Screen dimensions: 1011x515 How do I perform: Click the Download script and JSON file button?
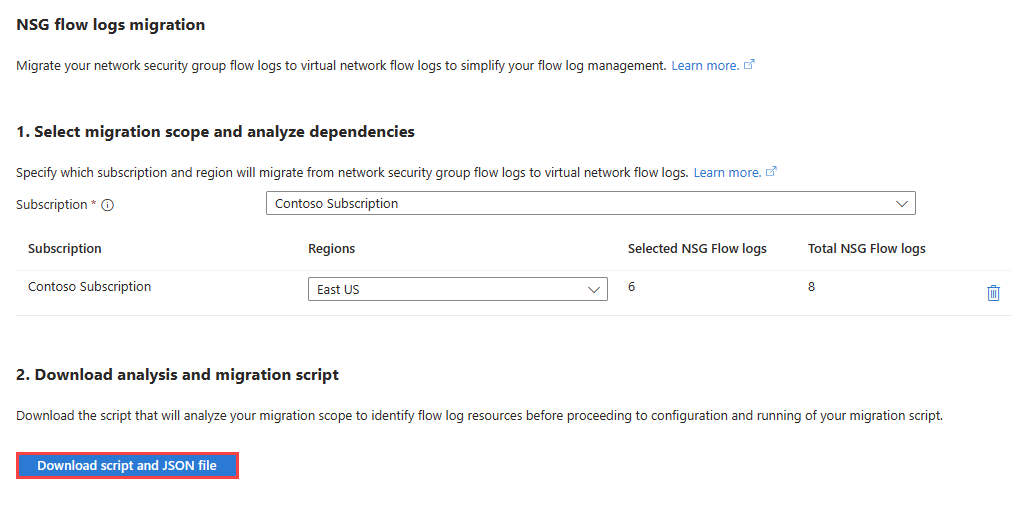[x=127, y=465]
